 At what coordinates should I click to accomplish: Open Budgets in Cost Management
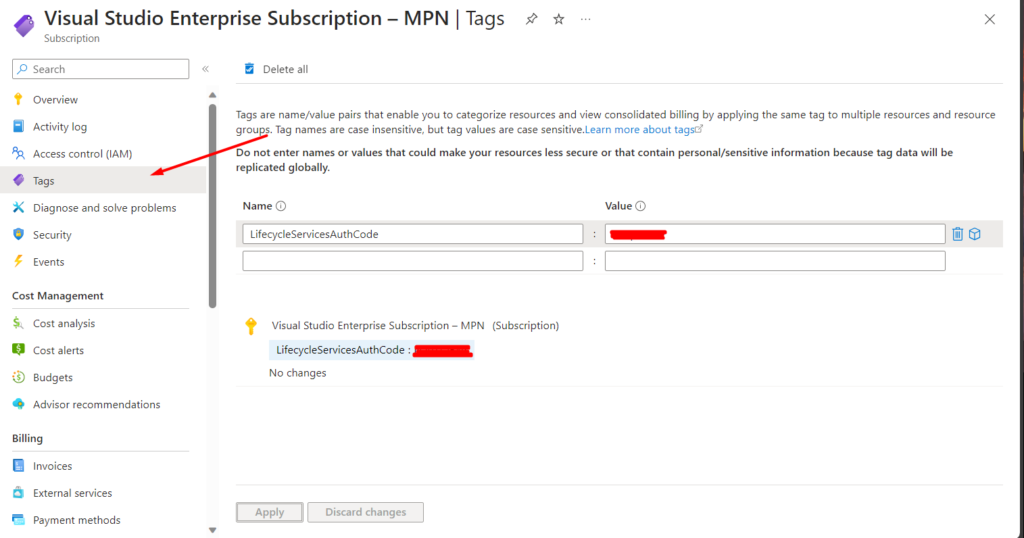53,377
